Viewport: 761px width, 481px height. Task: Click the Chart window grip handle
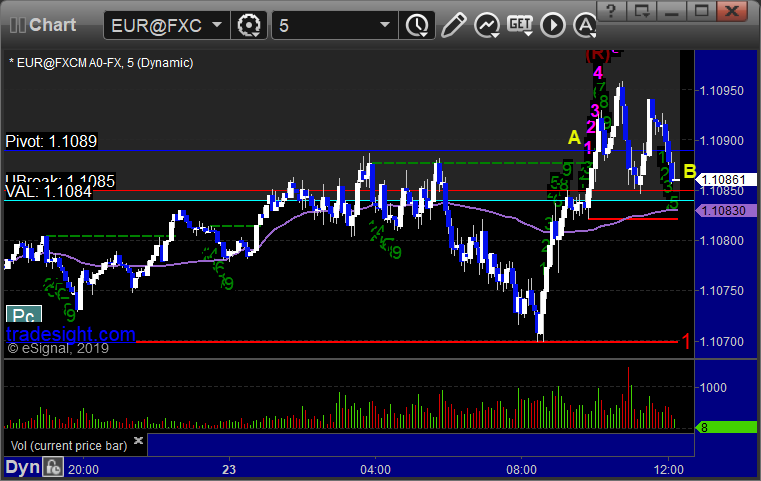[x=17, y=25]
